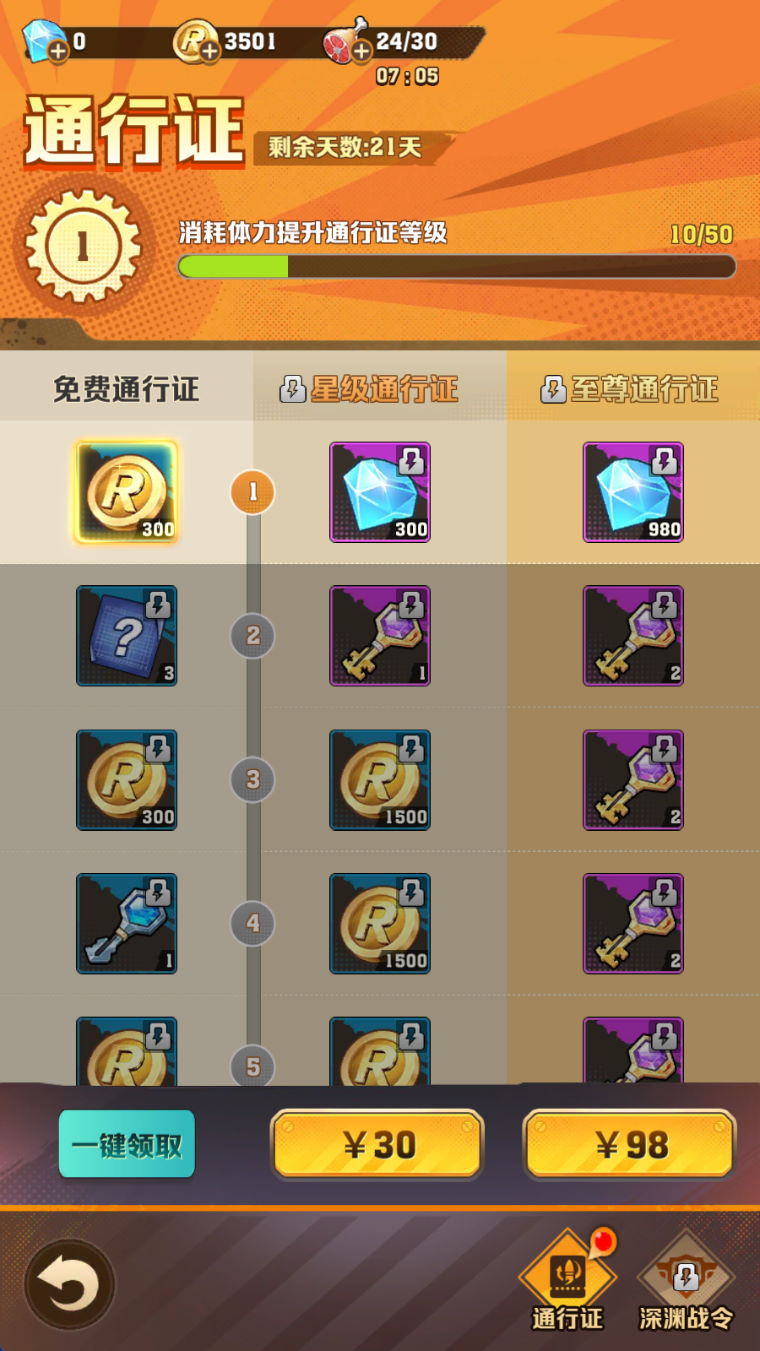Go back using the return arrow button

coord(70,1284)
